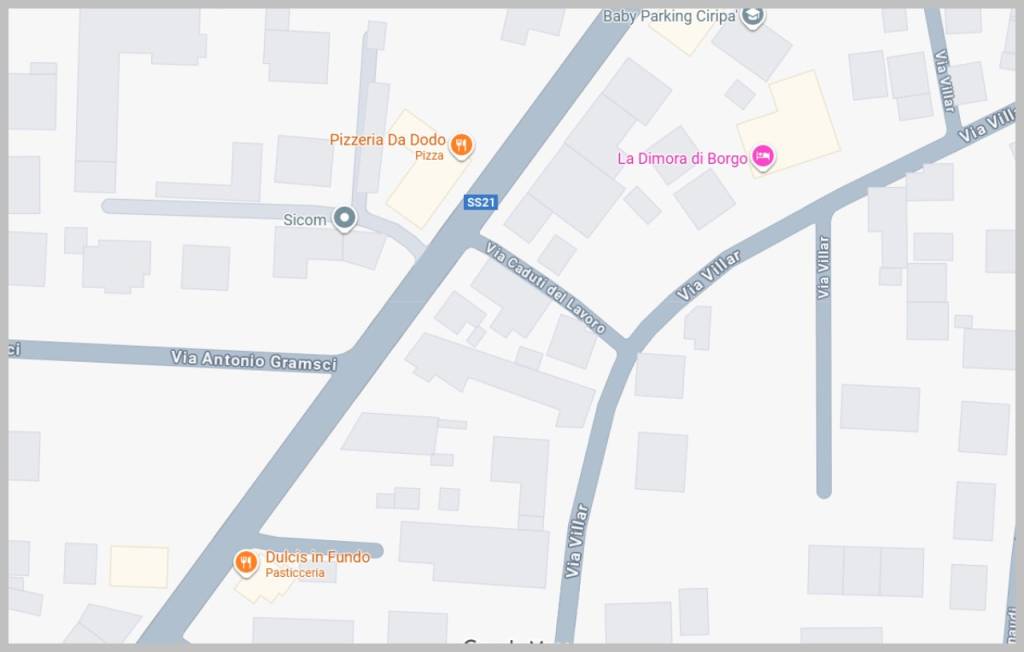Click the La Dimora di Borgo label
The image size is (1024, 652).
(x=682, y=159)
